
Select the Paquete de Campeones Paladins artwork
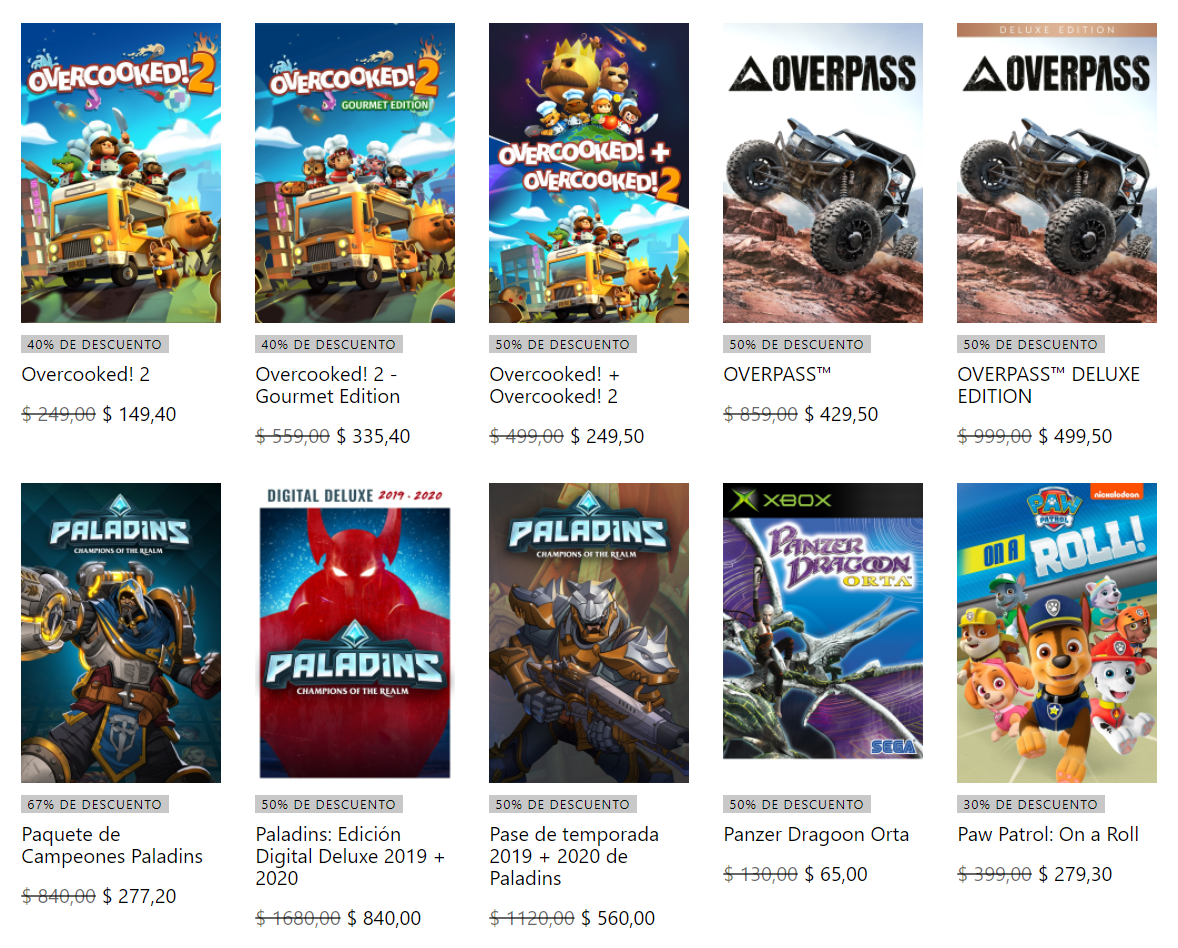click(x=121, y=633)
